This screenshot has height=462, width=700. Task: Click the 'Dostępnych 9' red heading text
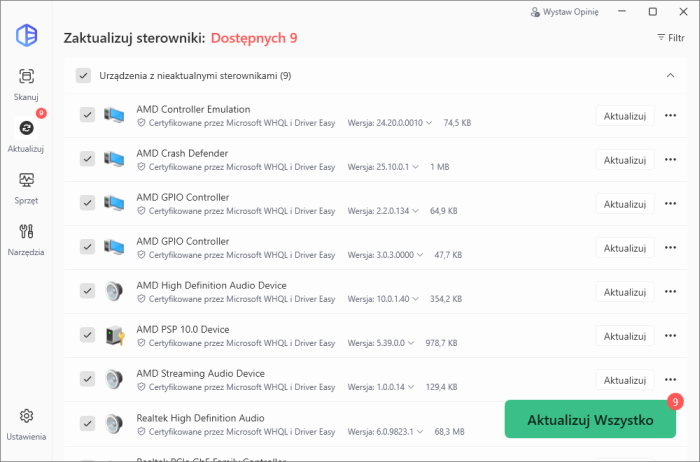254,38
